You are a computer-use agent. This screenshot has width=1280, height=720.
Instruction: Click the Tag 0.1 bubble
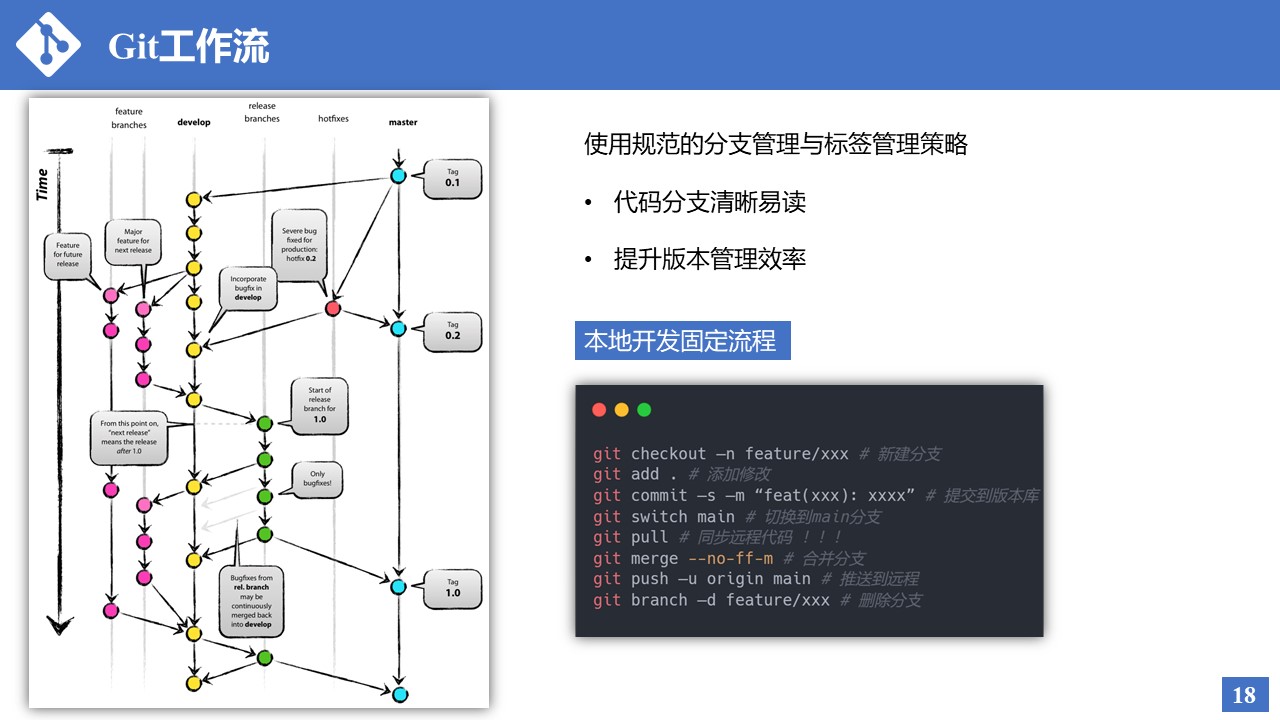pyautogui.click(x=453, y=178)
